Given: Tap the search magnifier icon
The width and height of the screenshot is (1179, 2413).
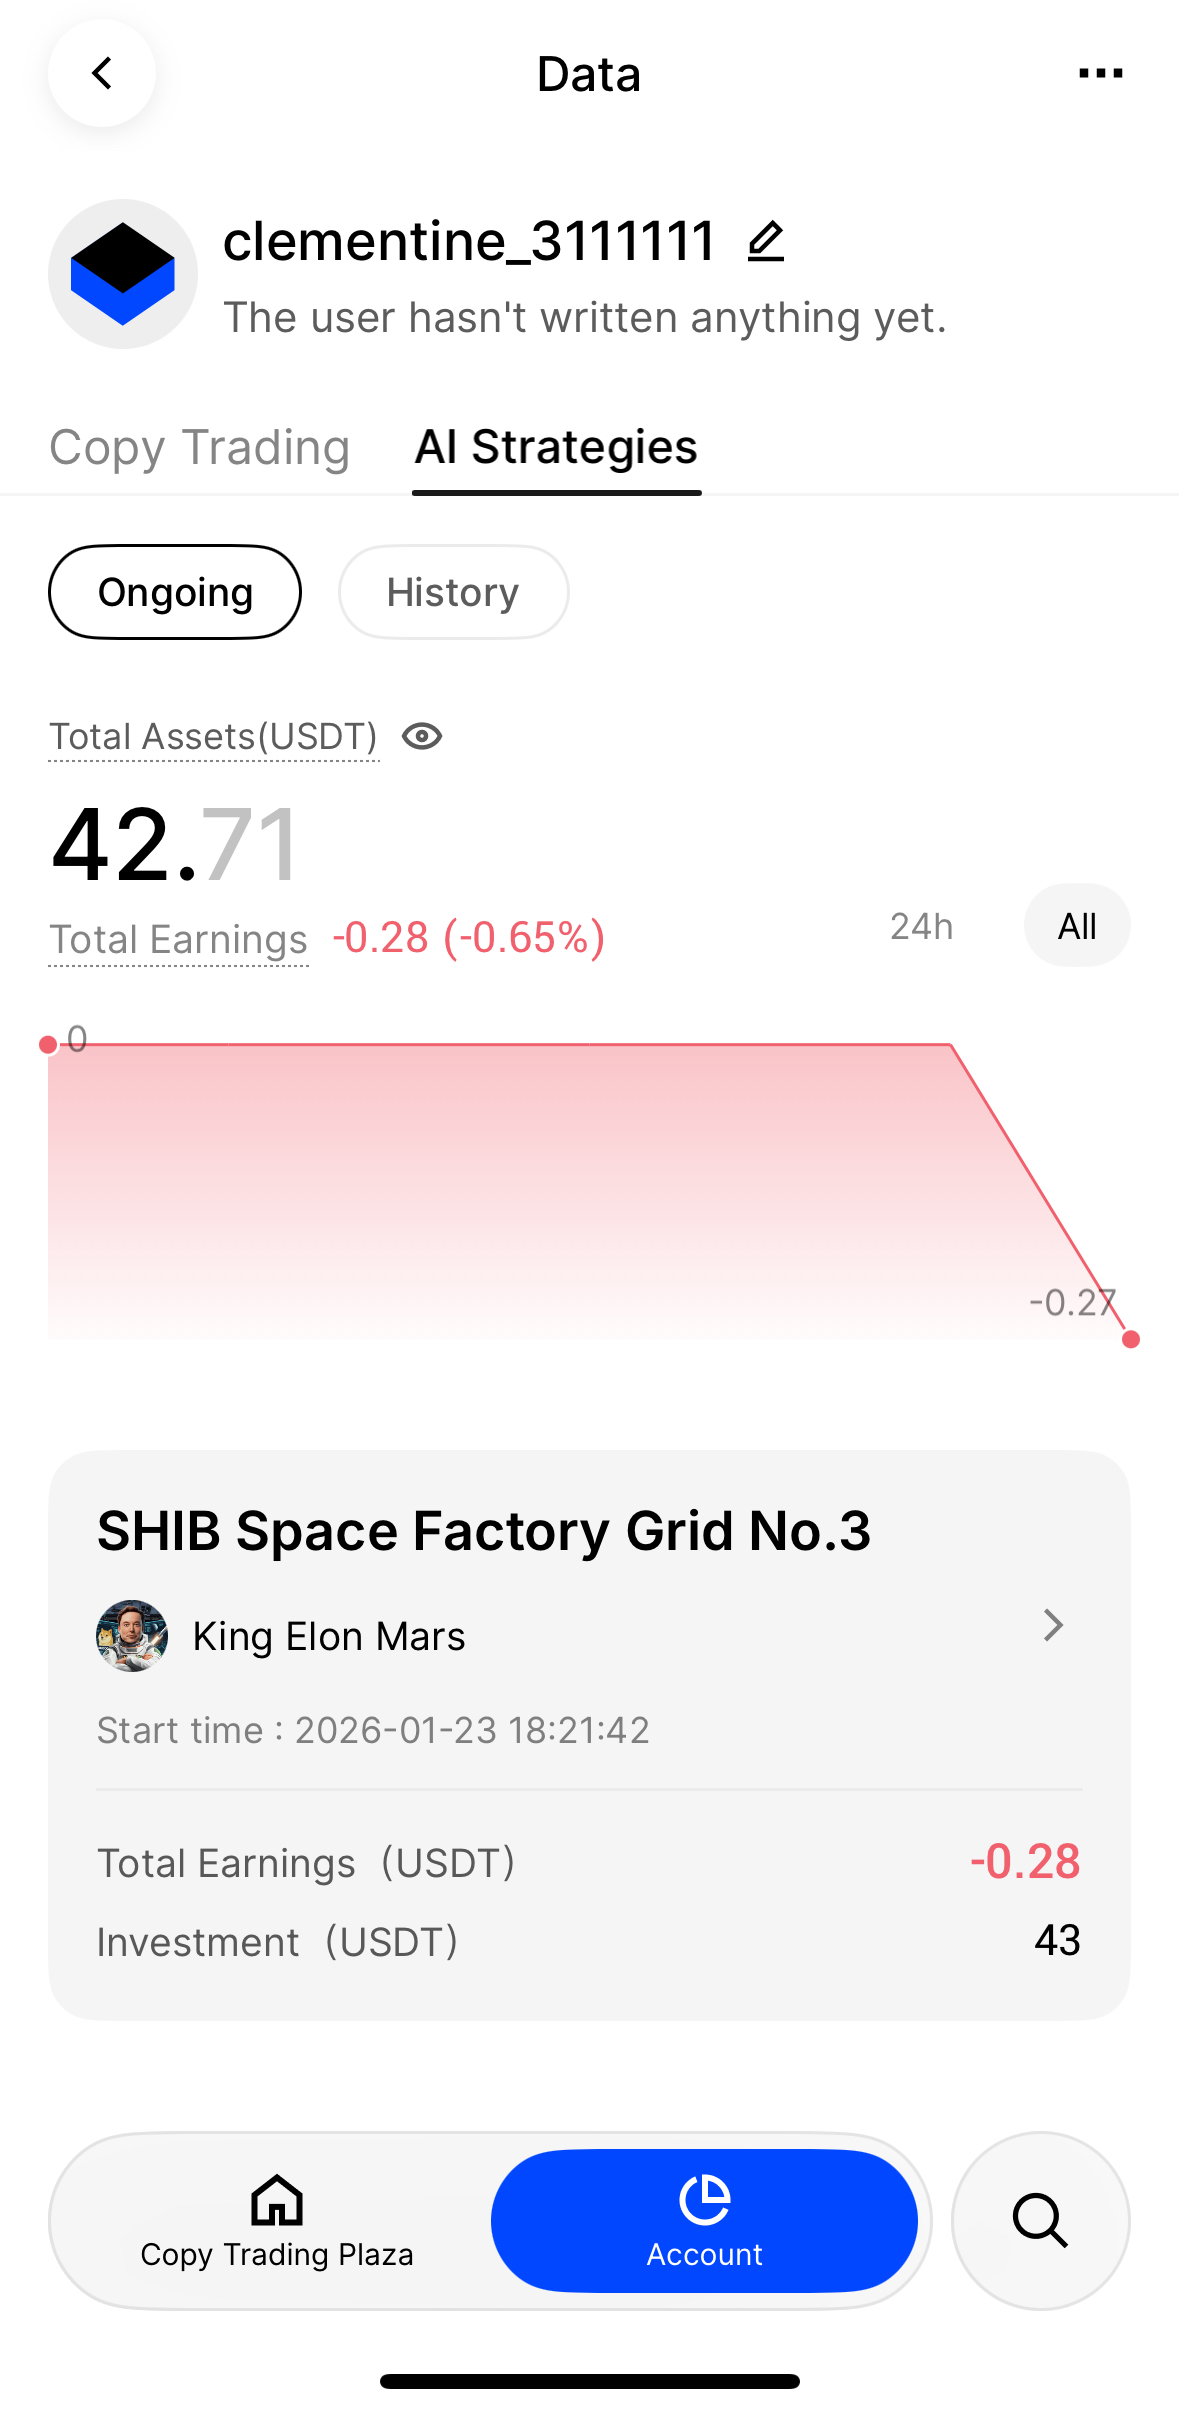Looking at the screenshot, I should [x=1040, y=2220].
